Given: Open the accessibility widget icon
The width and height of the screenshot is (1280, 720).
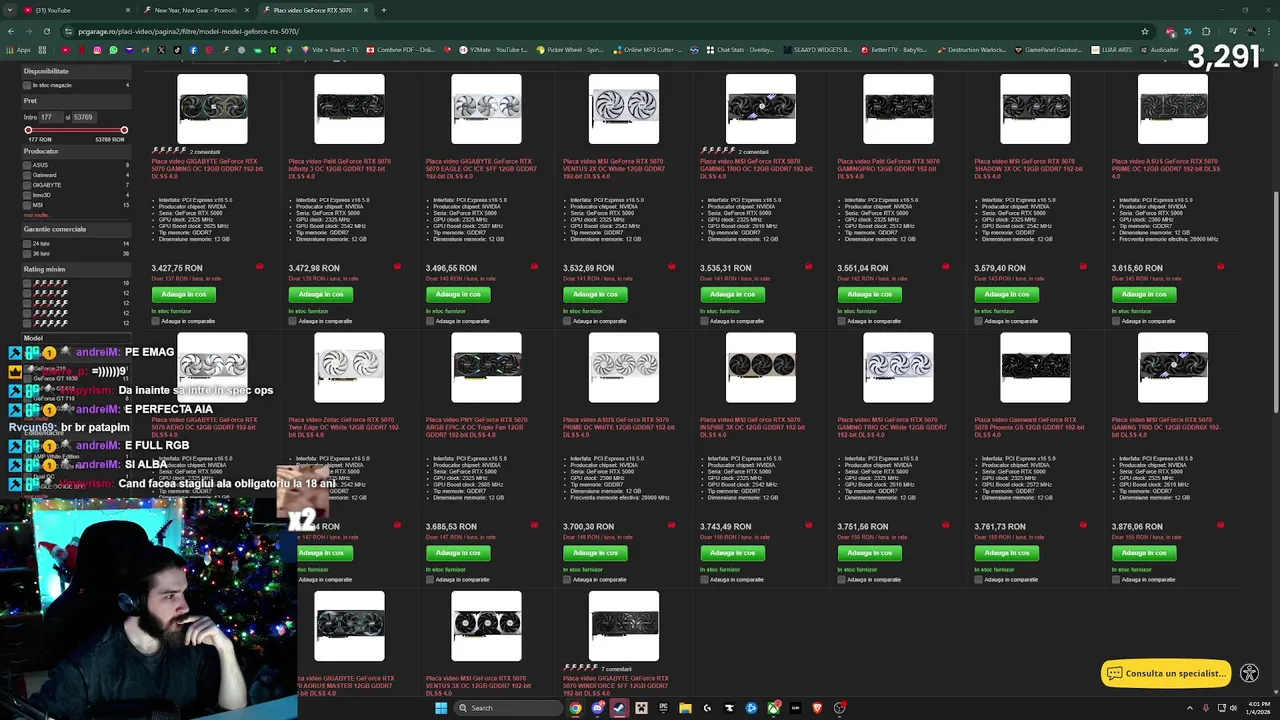Looking at the screenshot, I should (x=1249, y=673).
